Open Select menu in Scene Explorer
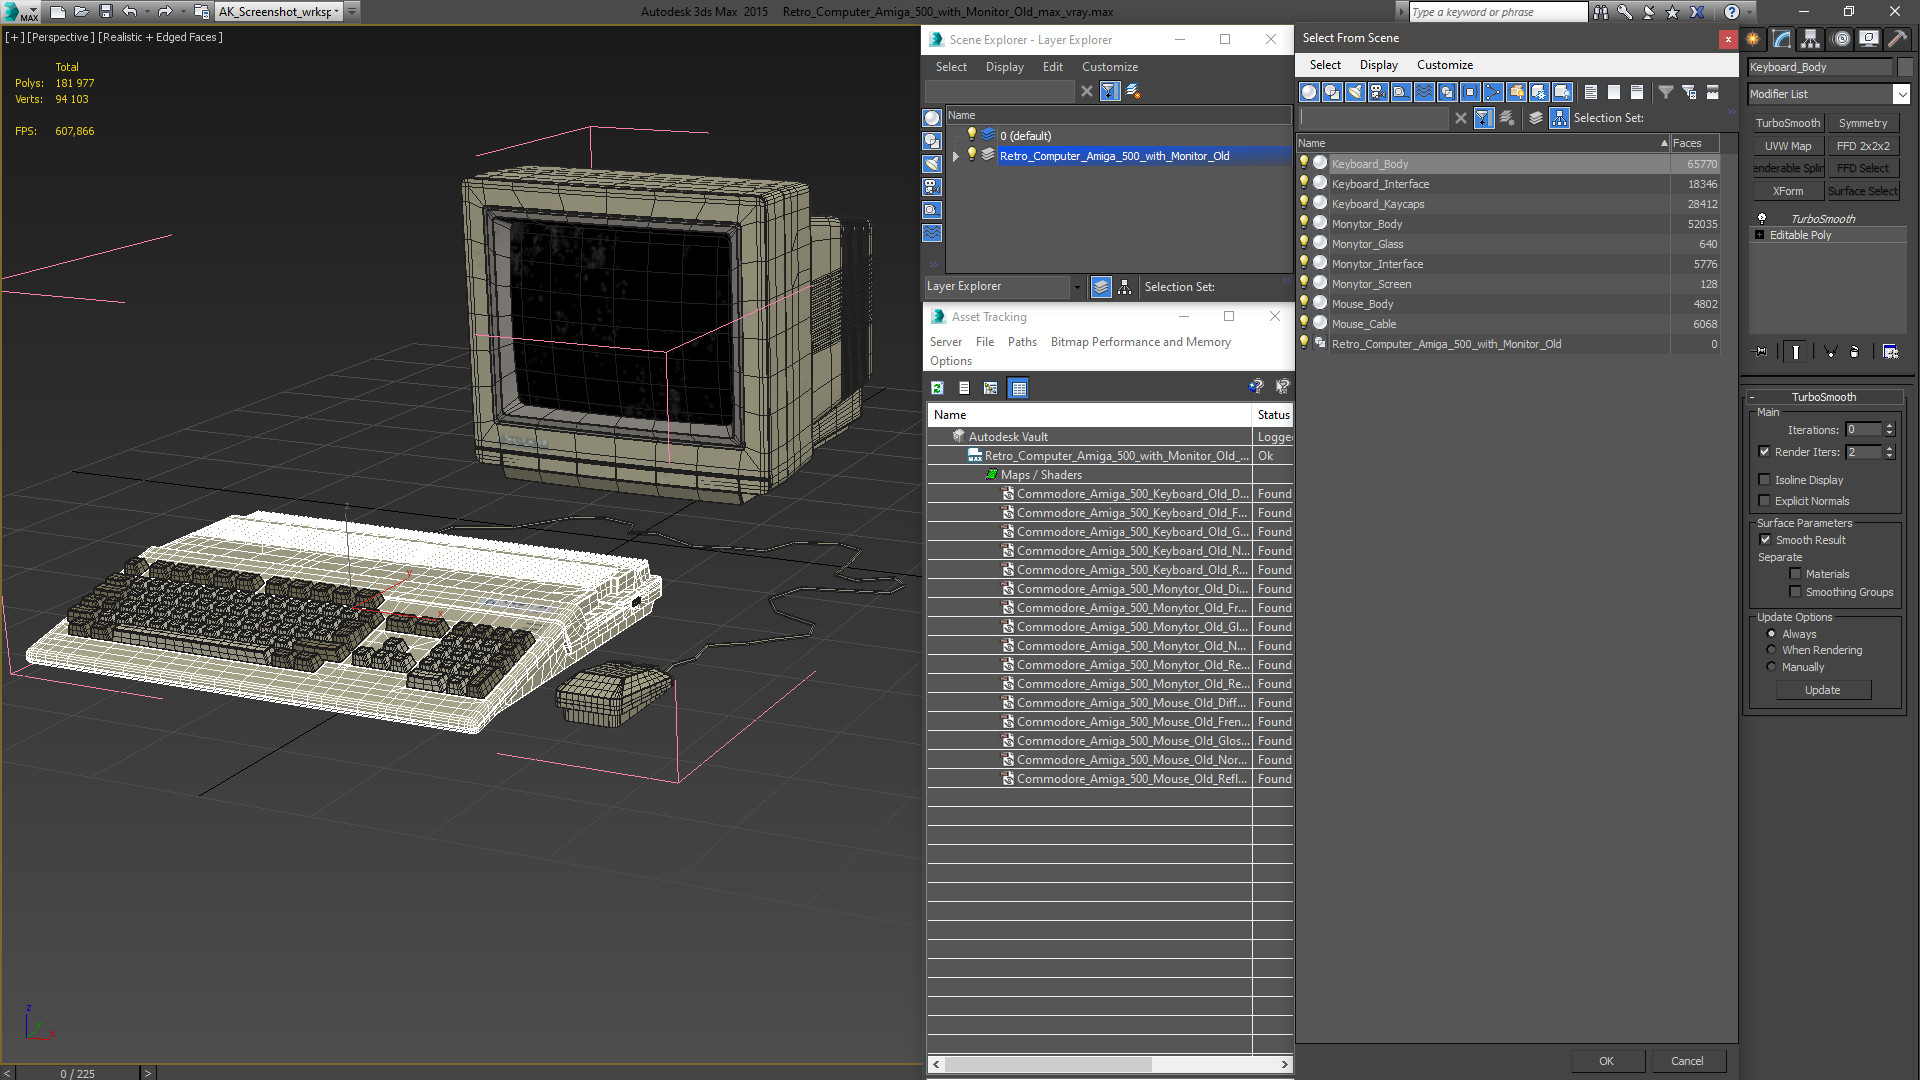Viewport: 1920px width, 1080px height. pyautogui.click(x=951, y=67)
